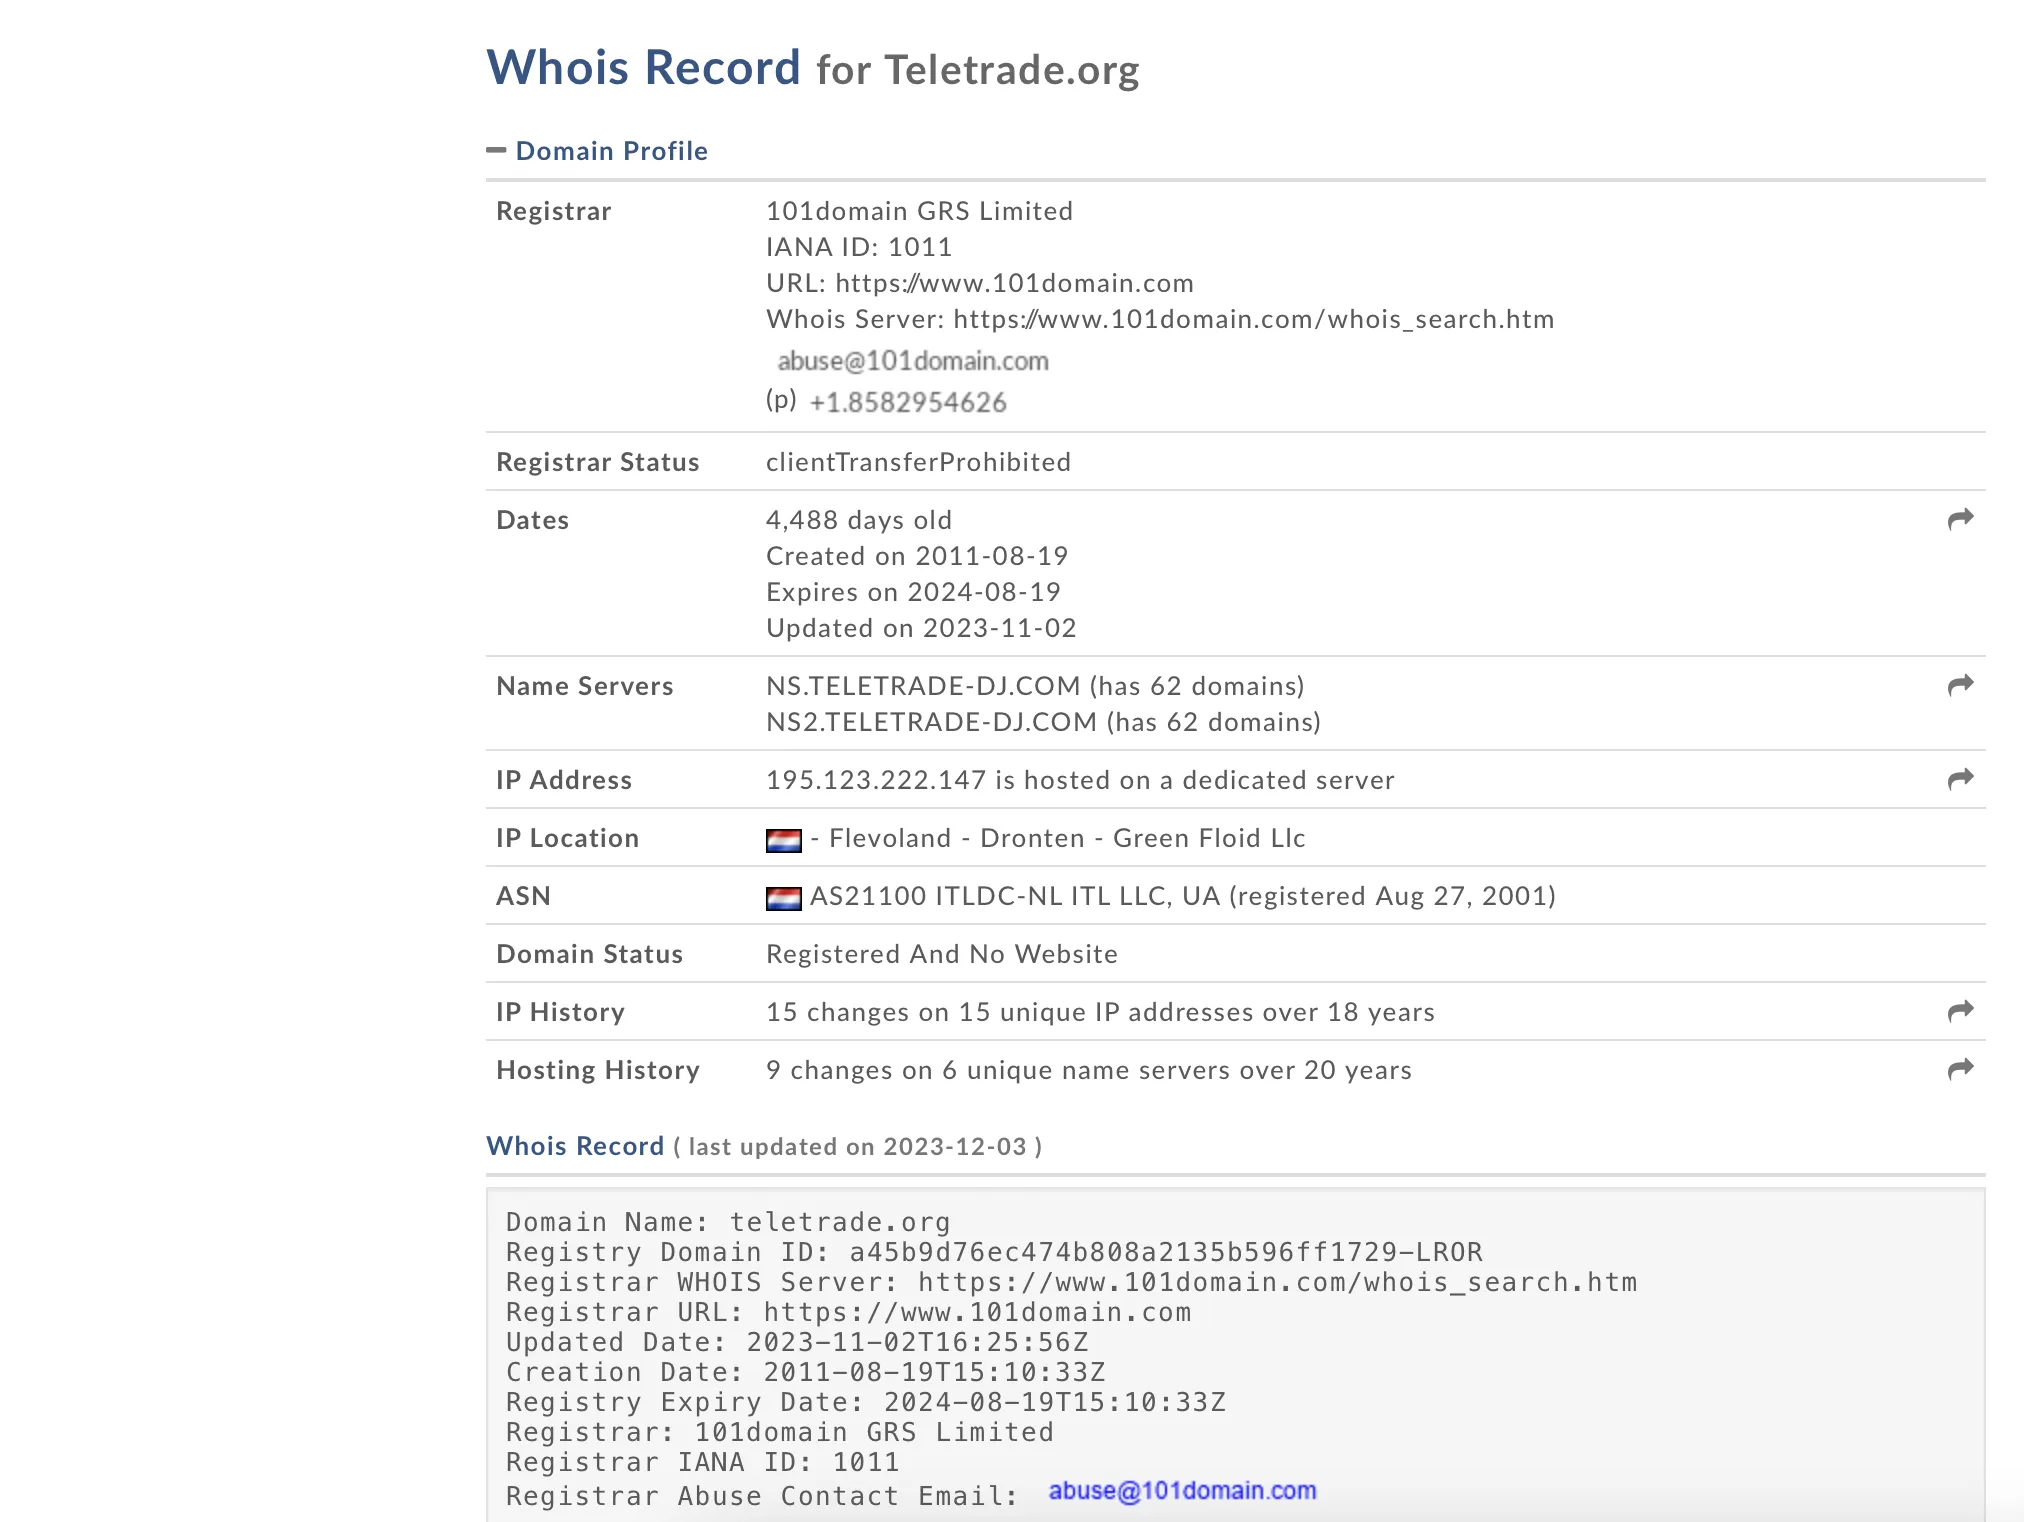The image size is (2024, 1522).
Task: Open the Domain Profile heading link
Action: tap(611, 151)
